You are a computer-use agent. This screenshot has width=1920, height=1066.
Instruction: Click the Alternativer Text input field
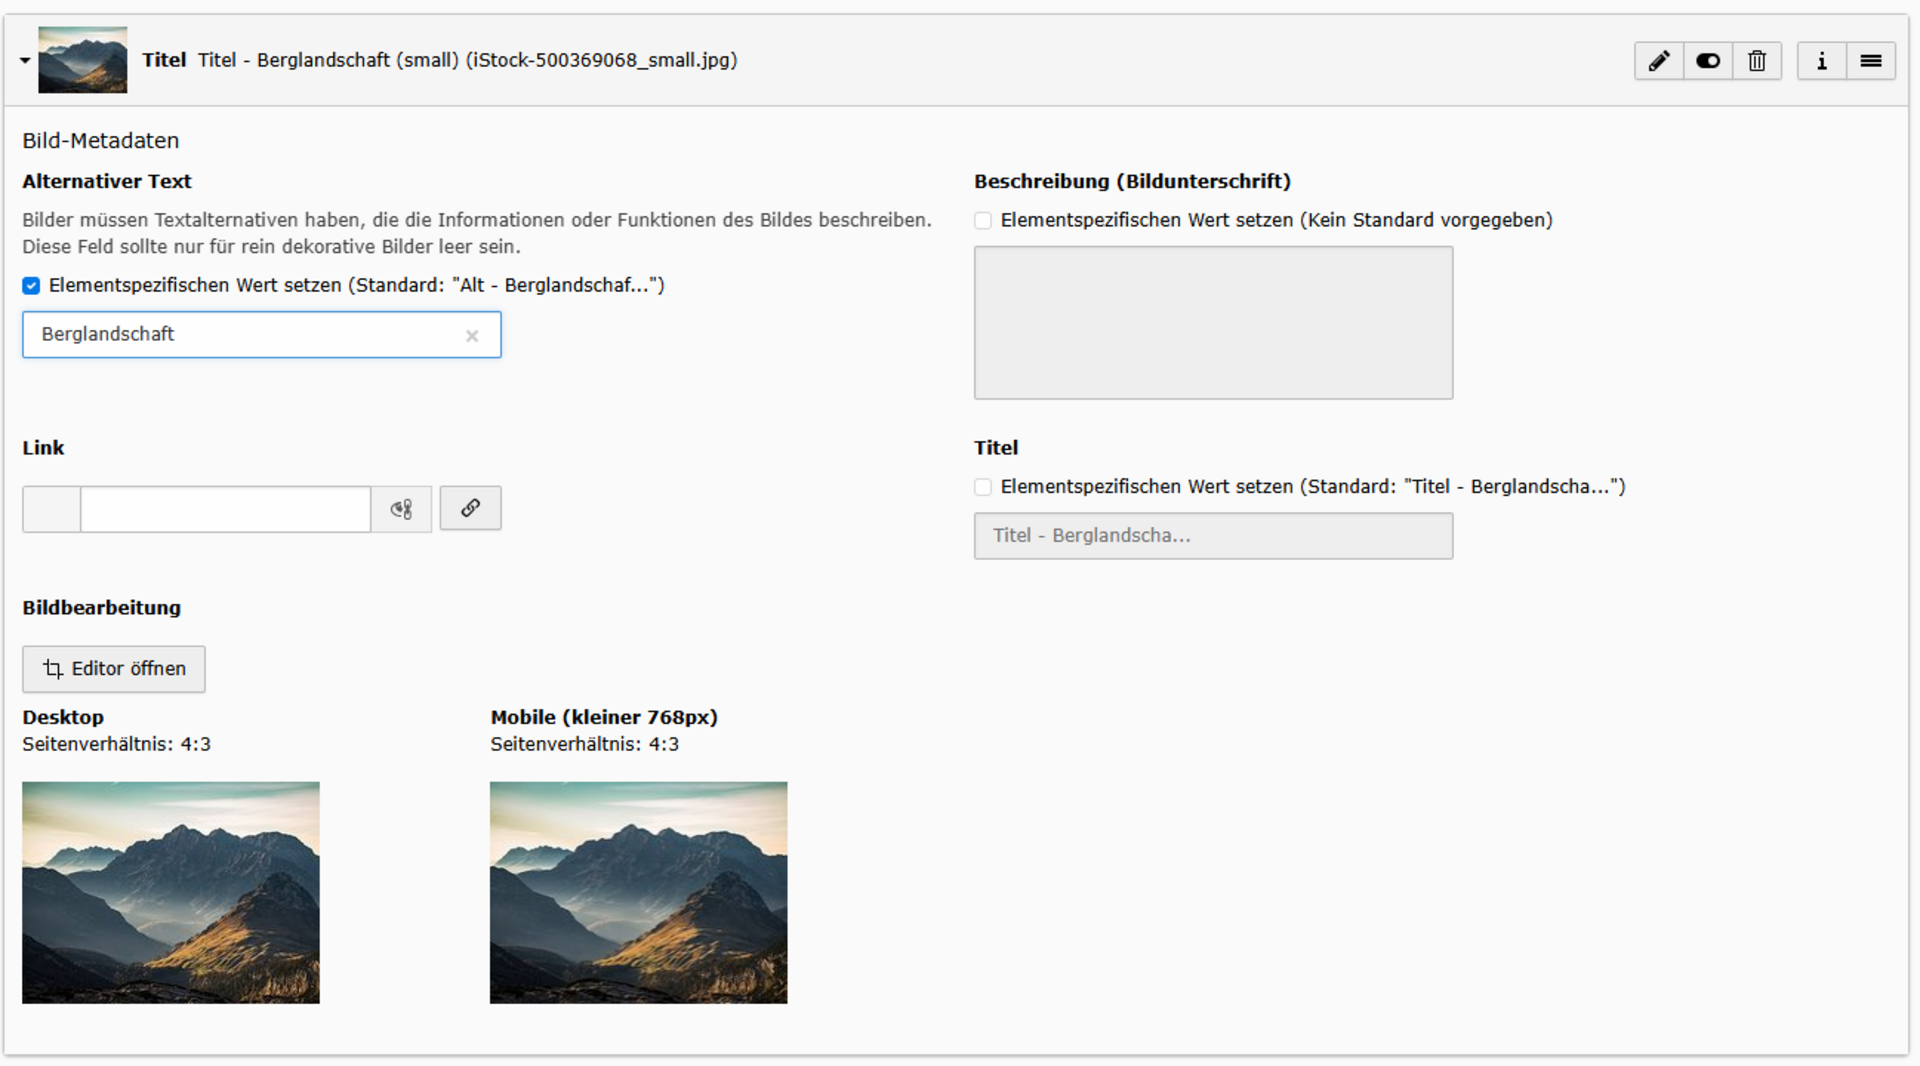coord(245,335)
